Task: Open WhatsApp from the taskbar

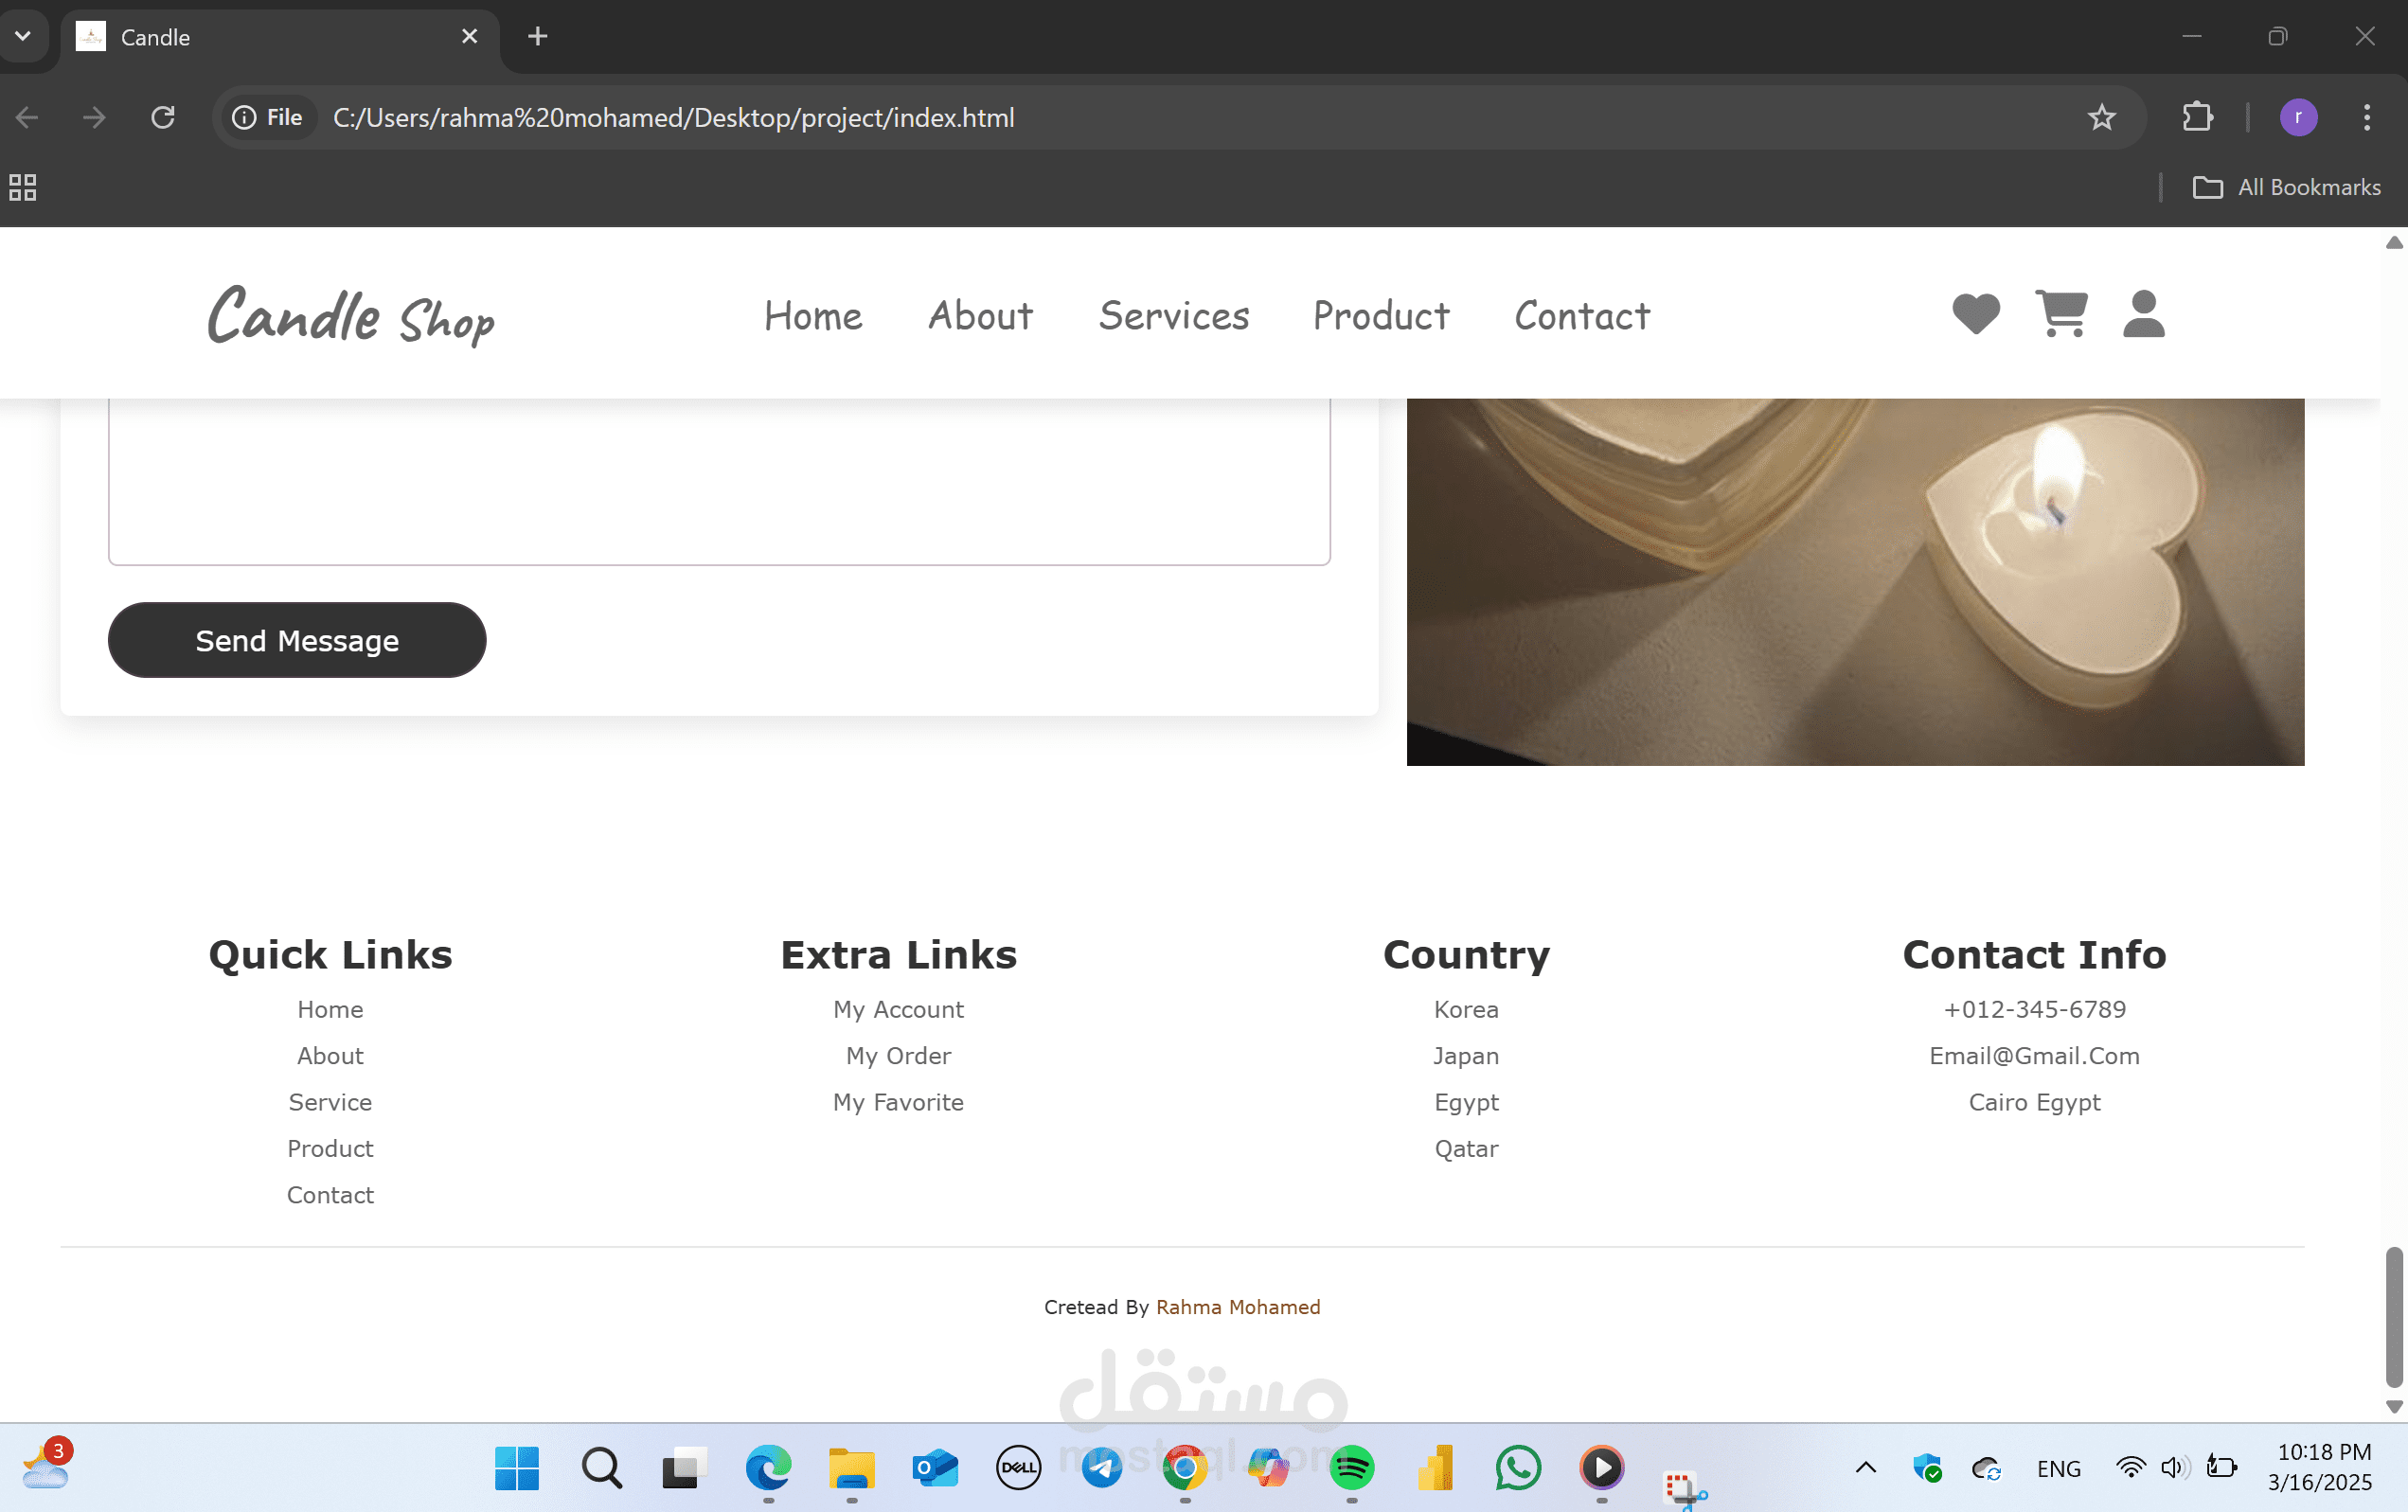Action: click(x=1518, y=1468)
